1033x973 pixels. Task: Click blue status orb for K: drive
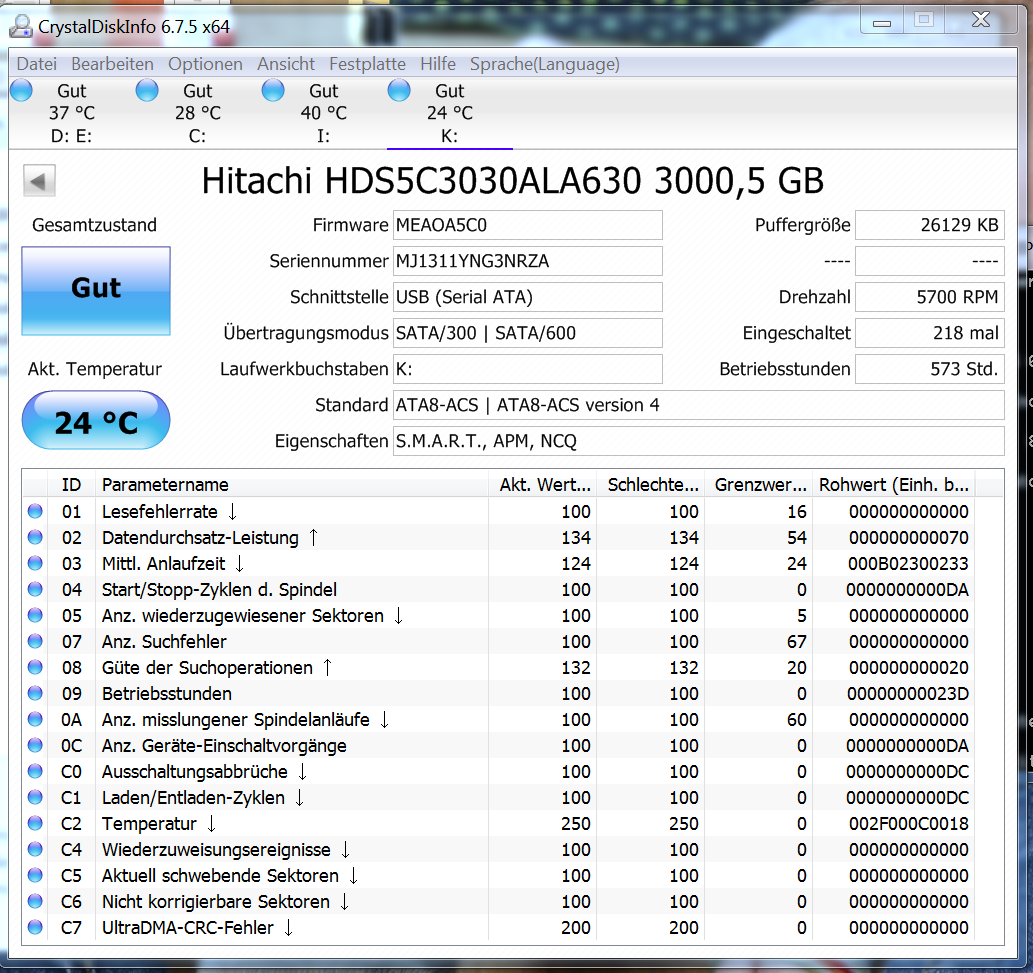pyautogui.click(x=399, y=90)
